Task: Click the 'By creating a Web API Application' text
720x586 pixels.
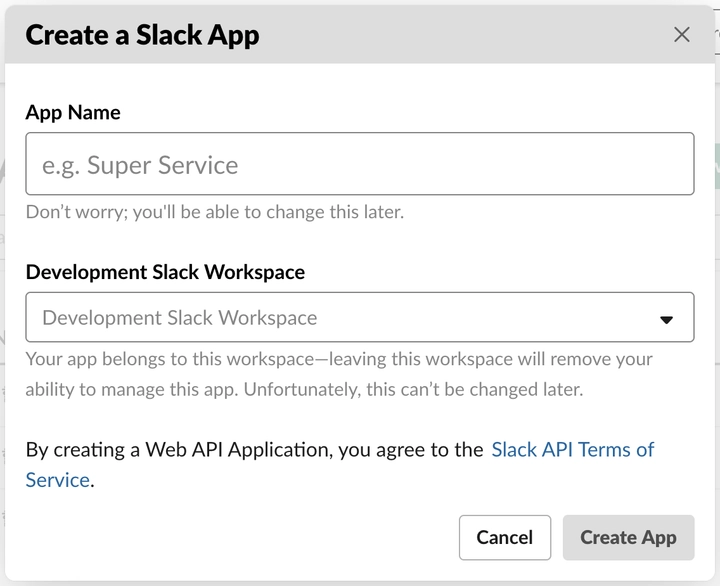Action: (x=254, y=450)
